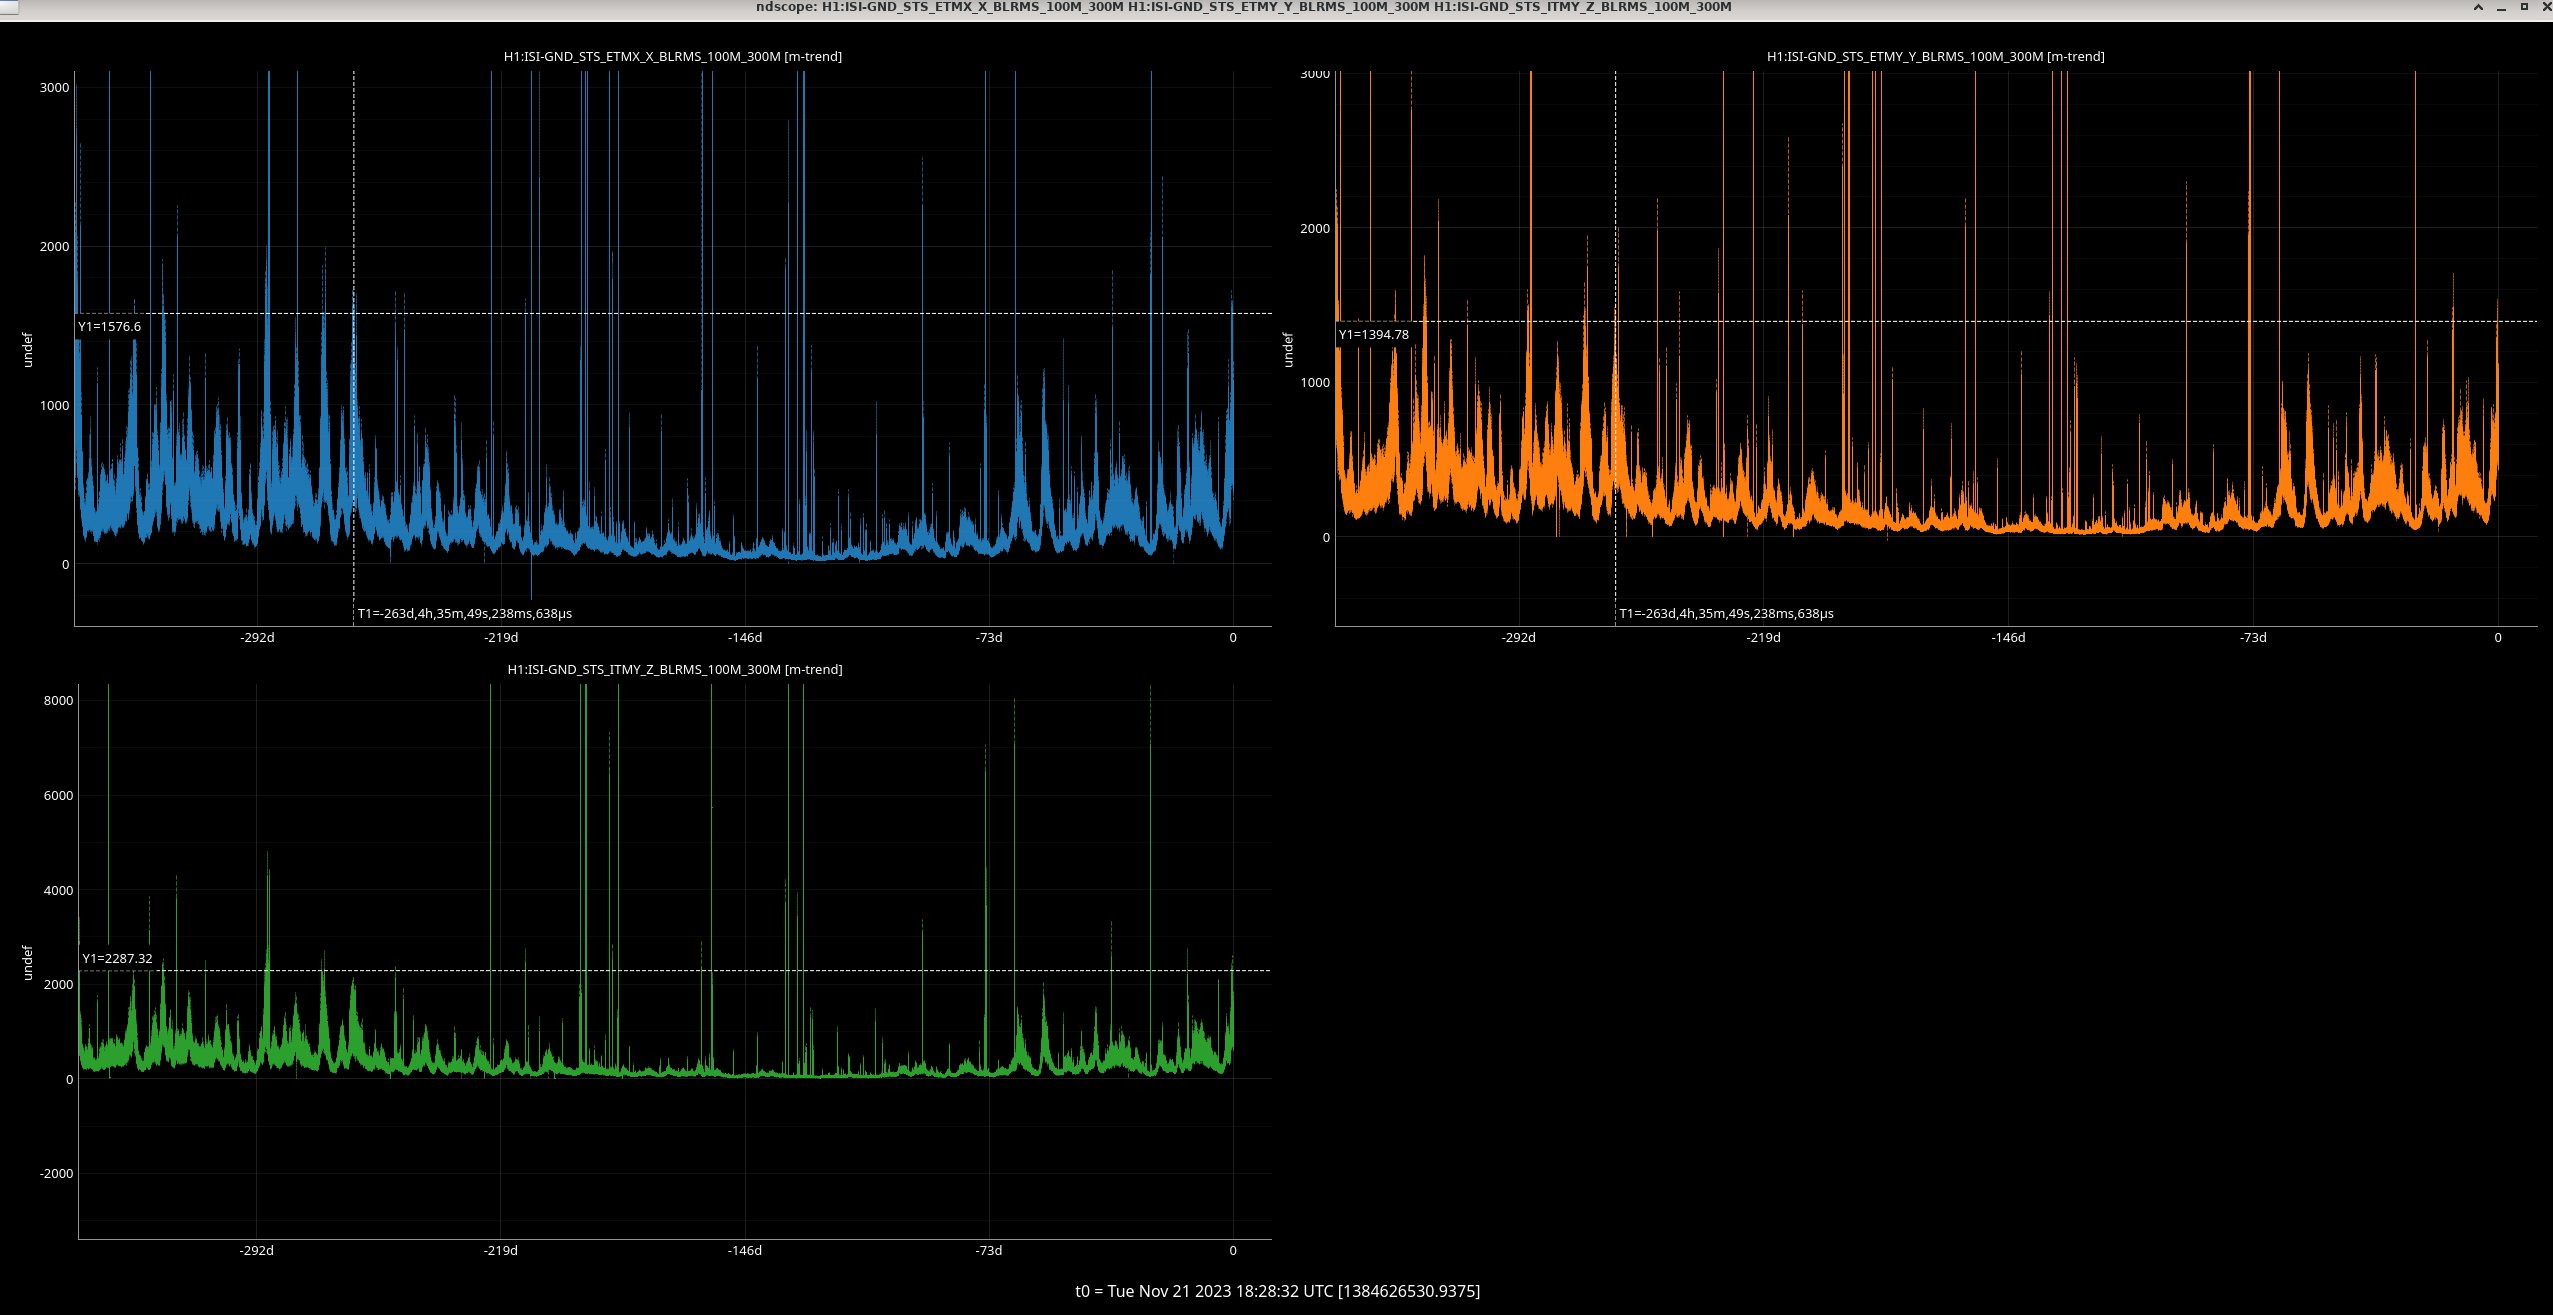Click the ETMX_X_BLRMS plot title
This screenshot has height=1315, width=2553.
point(672,57)
